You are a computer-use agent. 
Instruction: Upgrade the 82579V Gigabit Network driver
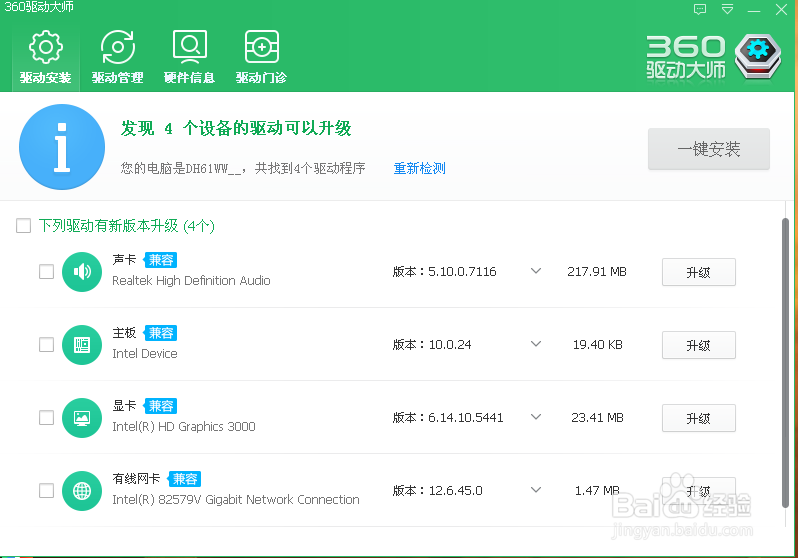click(x=698, y=491)
